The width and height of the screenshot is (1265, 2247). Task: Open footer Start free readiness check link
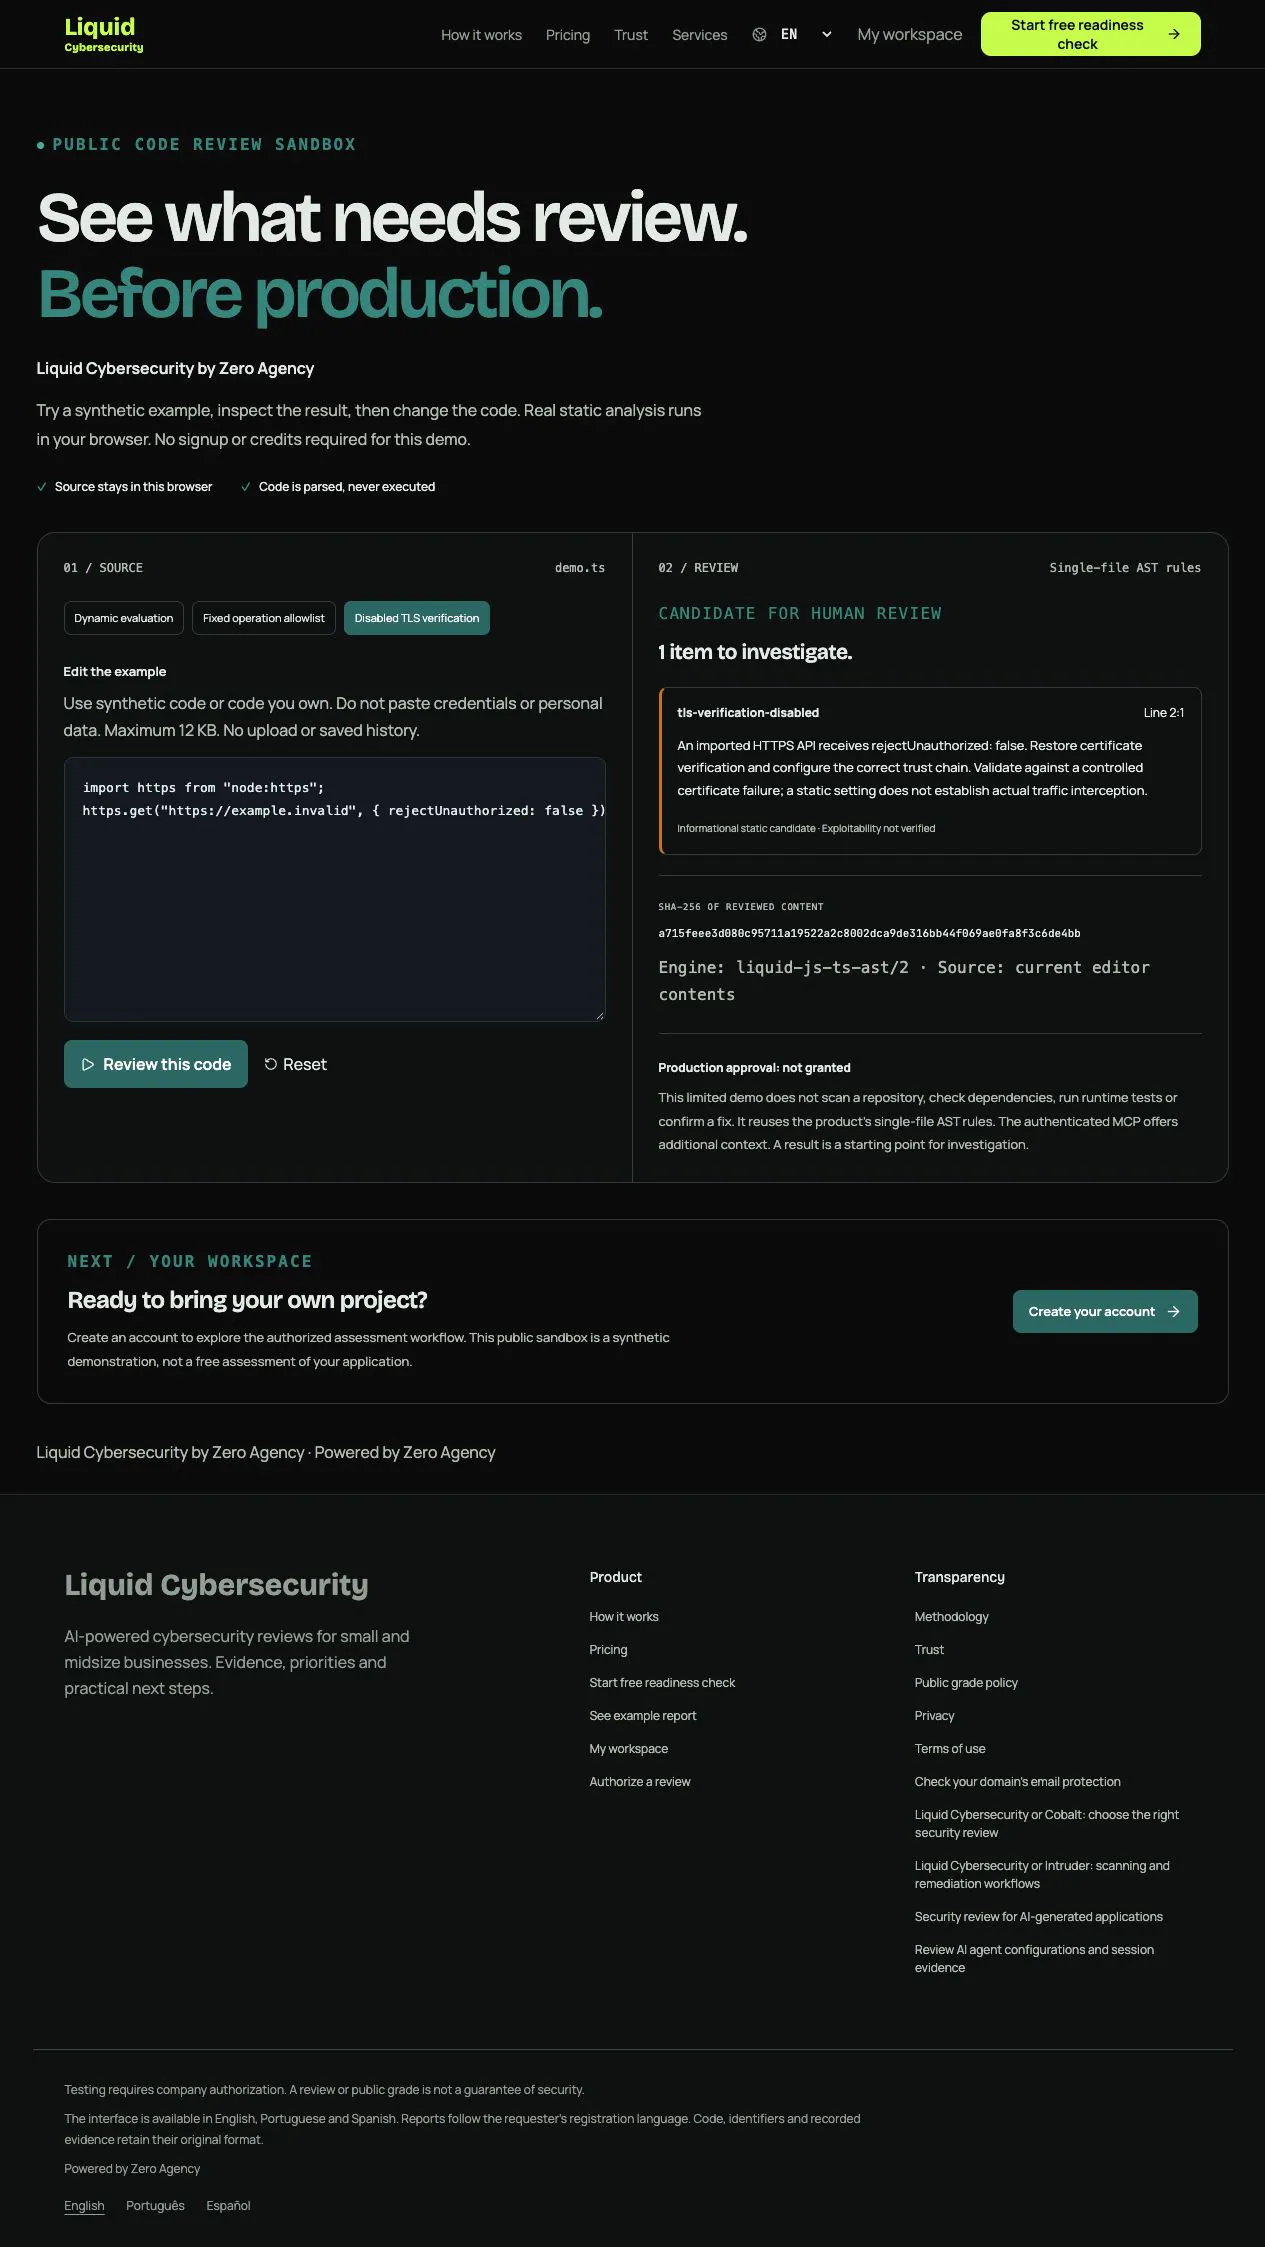pos(662,1682)
